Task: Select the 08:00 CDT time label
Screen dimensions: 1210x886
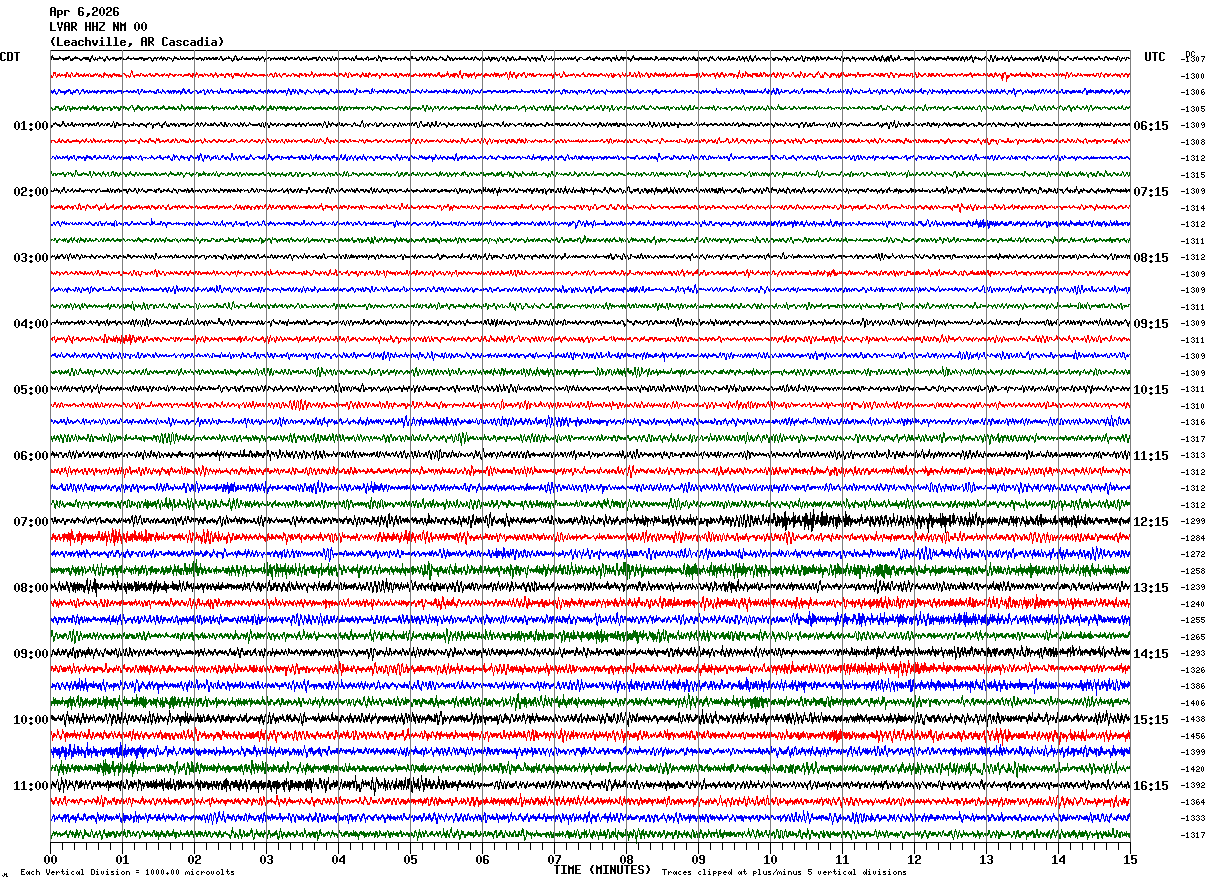Action: 31,588
